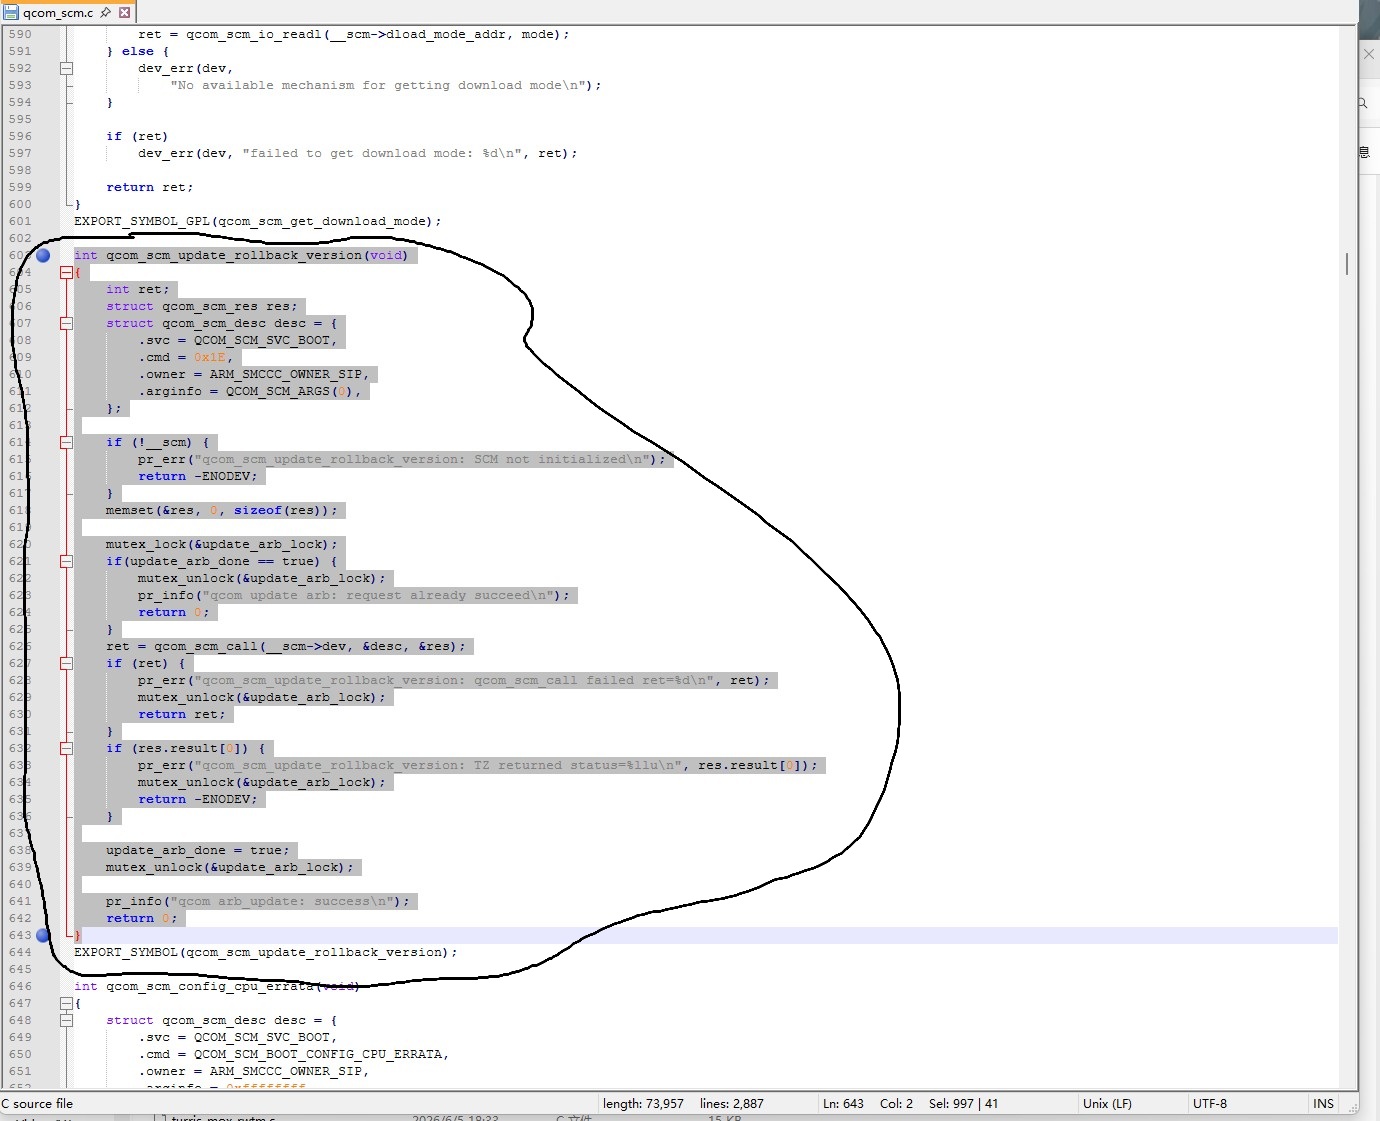Close the right side panel with X
1380x1121 pixels.
pyautogui.click(x=1369, y=54)
